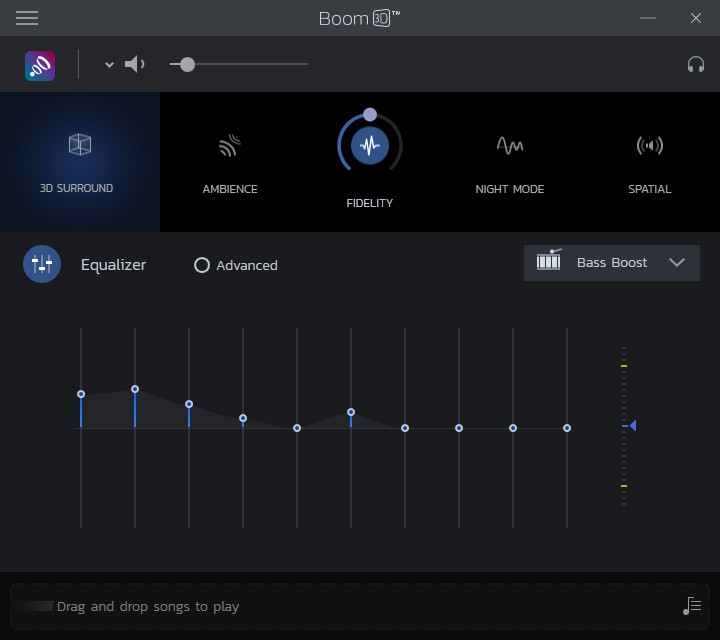Screen dimensions: 720x640
Task: Click the preamp gain triangle marker
Action: pos(633,426)
